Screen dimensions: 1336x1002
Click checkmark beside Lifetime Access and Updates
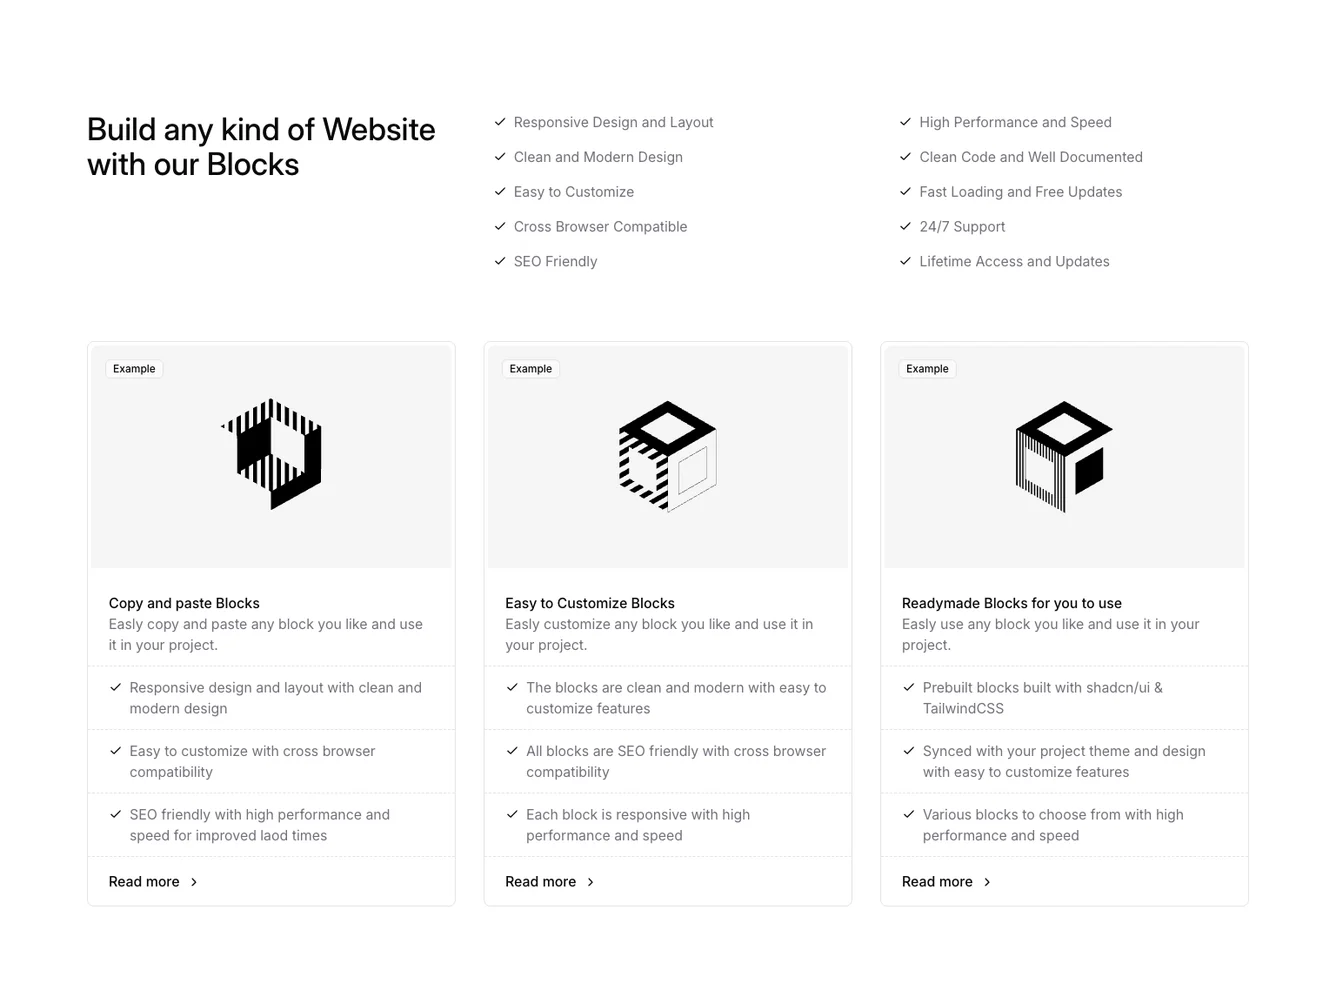(x=905, y=261)
